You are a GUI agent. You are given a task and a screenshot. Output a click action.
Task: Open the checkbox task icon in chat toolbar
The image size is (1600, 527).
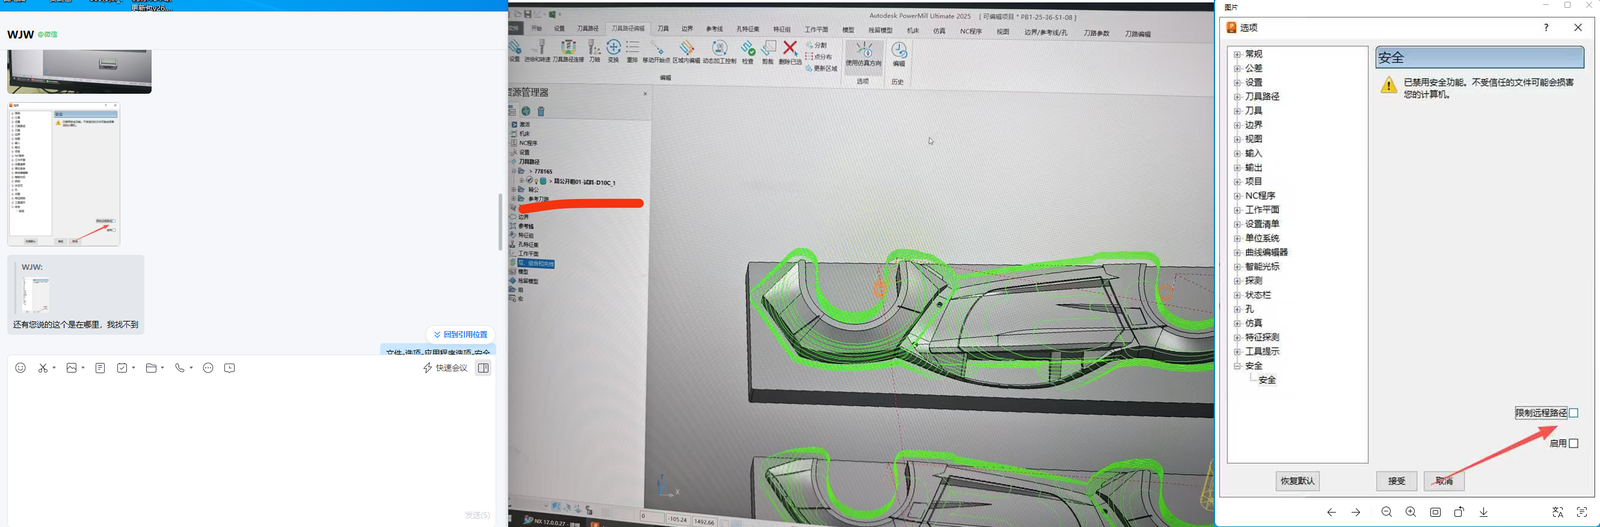tap(122, 368)
